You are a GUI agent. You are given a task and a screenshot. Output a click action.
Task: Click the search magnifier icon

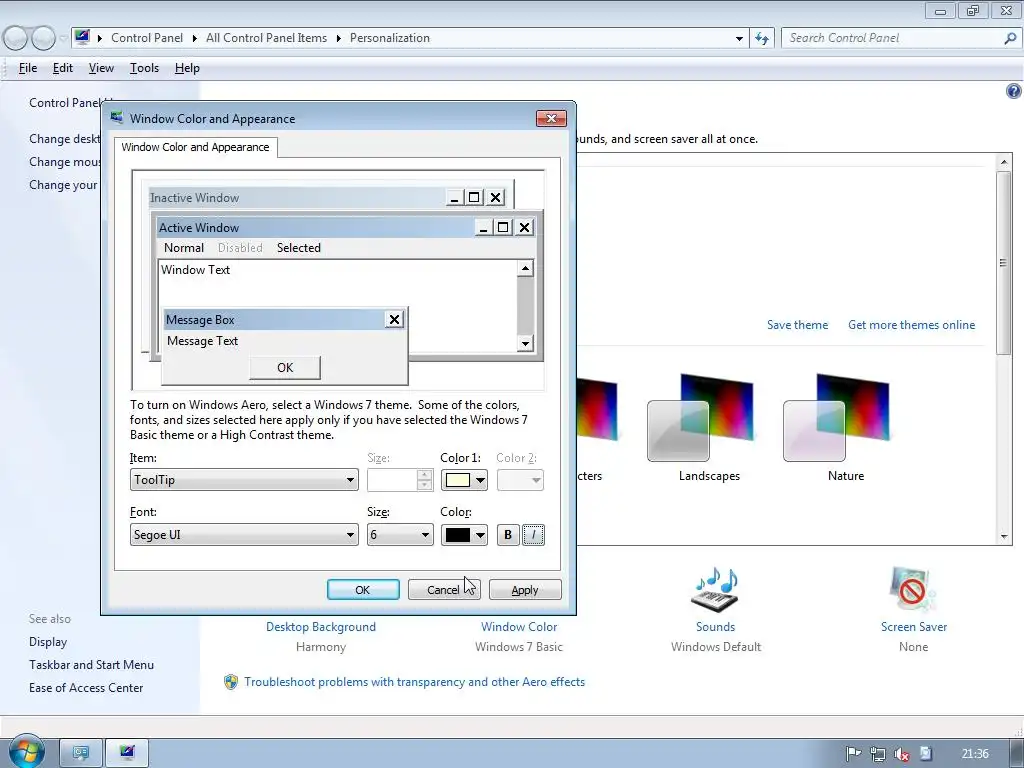1010,38
